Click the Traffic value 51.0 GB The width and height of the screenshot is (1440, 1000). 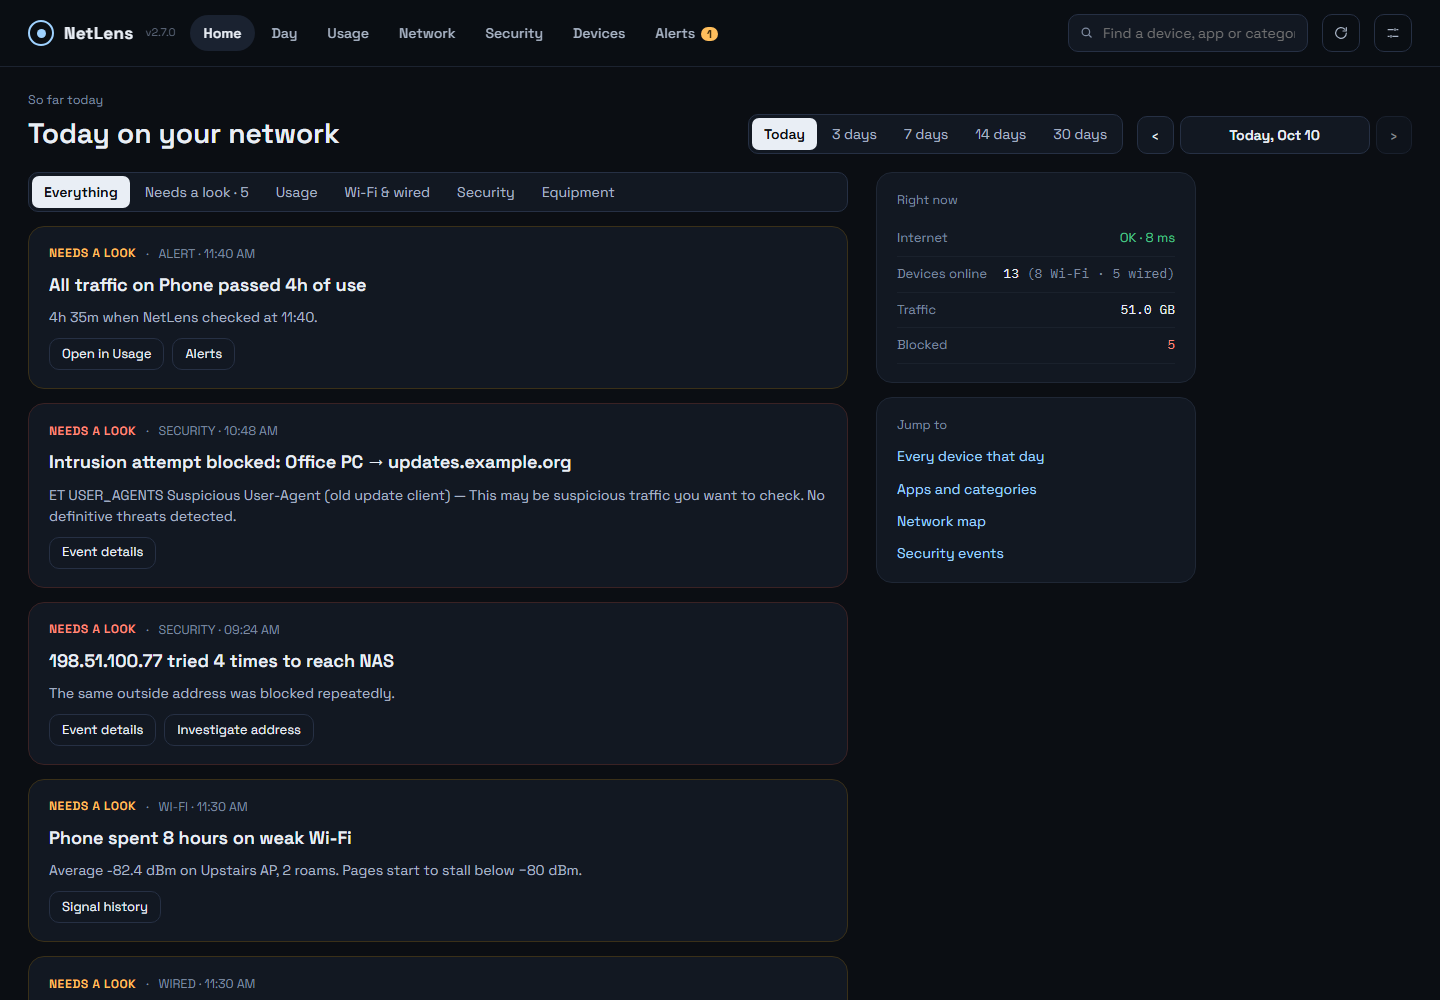point(1148,310)
